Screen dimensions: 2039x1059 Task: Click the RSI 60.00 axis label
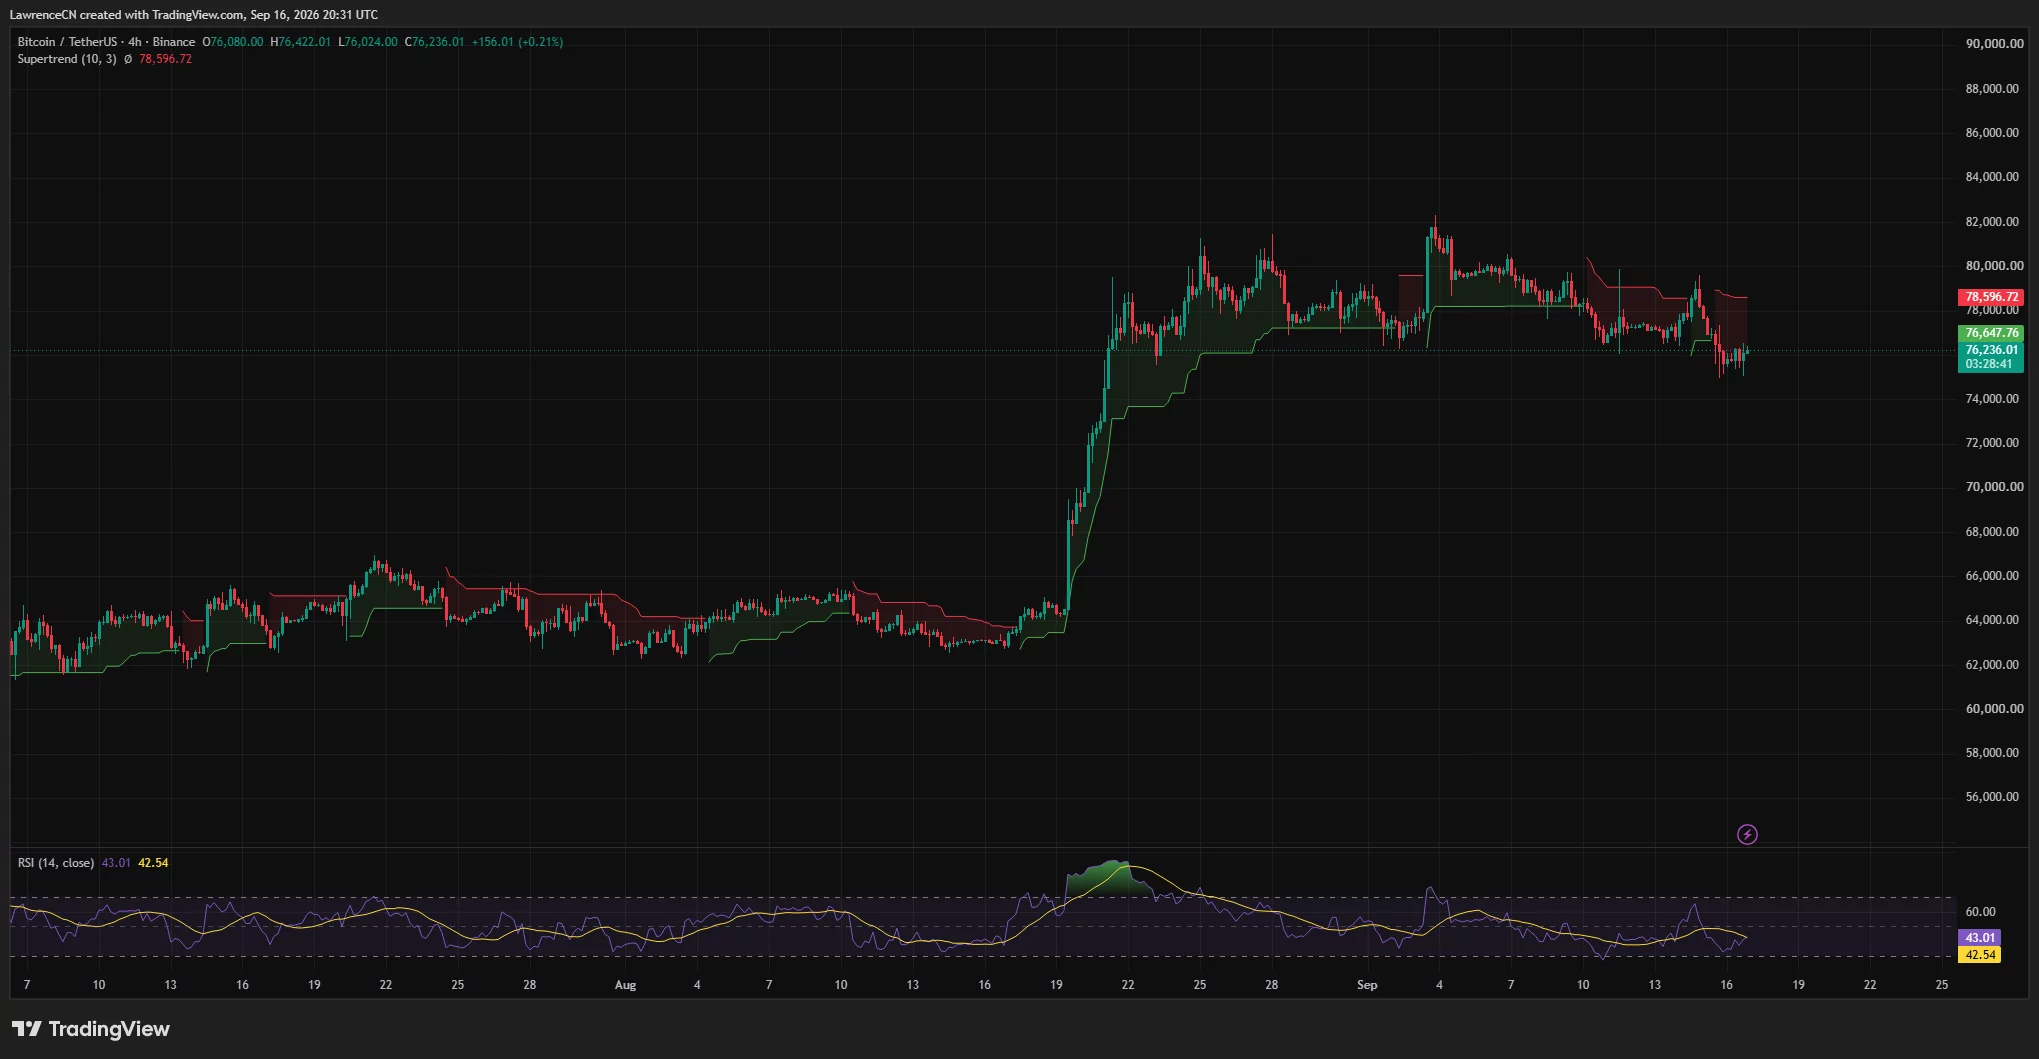coord(1980,912)
